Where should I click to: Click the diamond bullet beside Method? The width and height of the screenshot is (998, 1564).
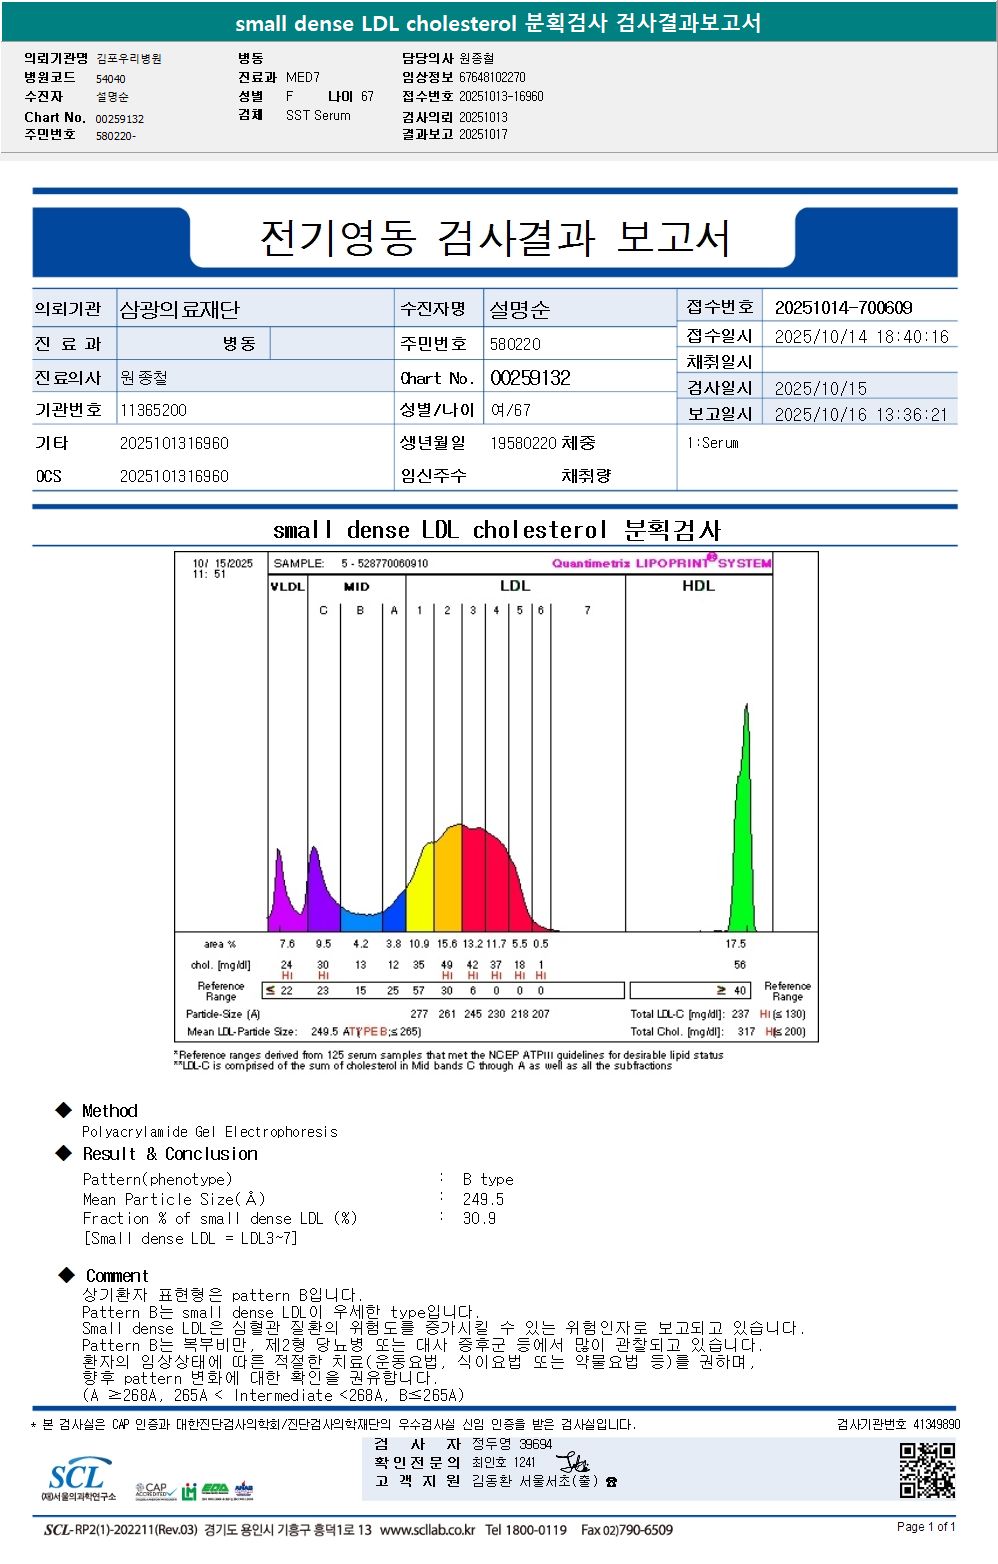tap(64, 1110)
